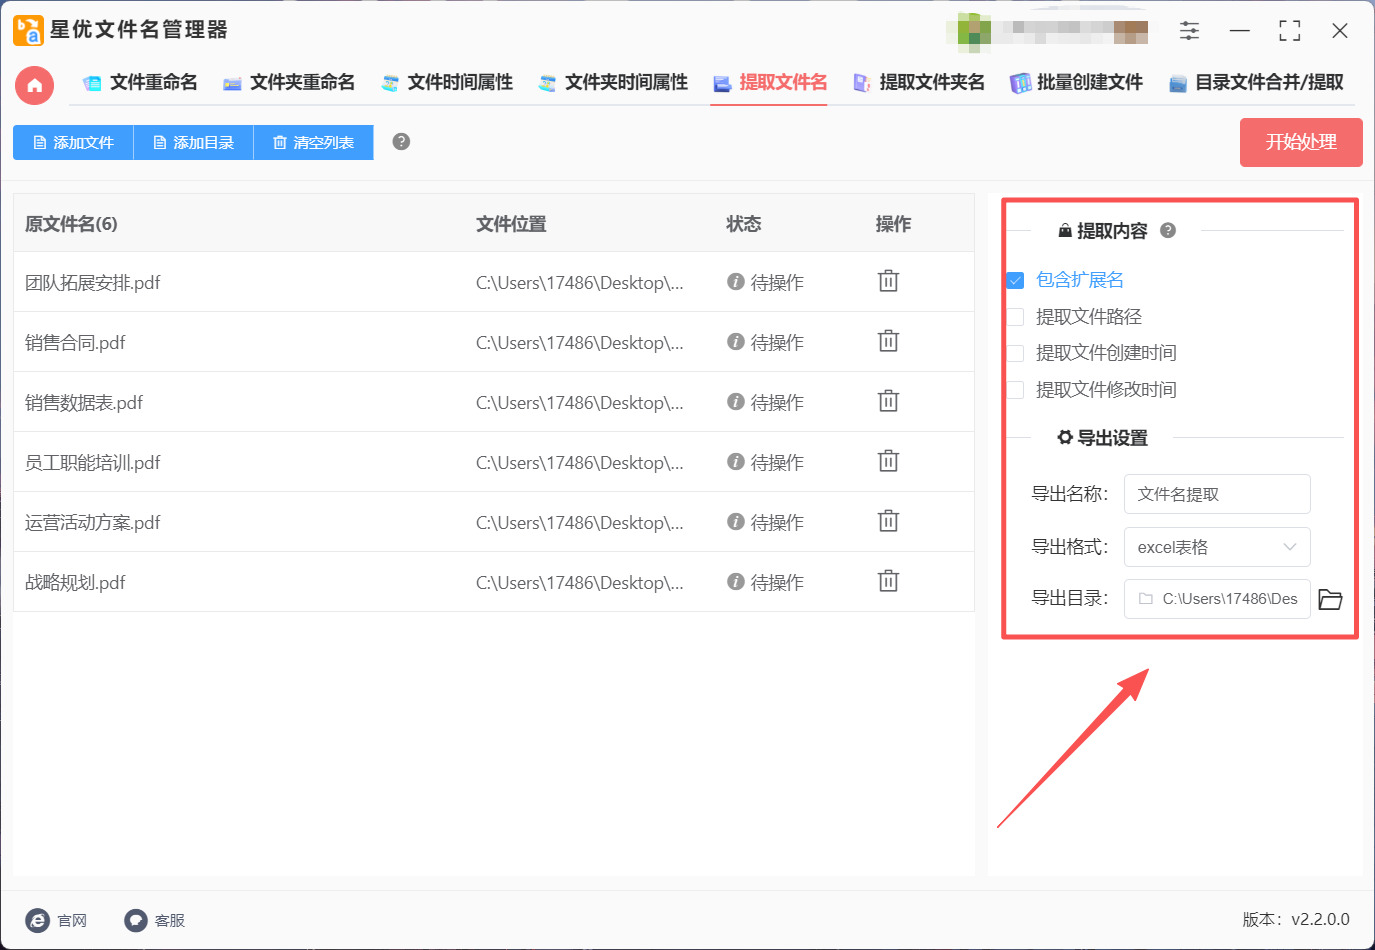
Task: Delete 销售合同.pdf using its trash icon
Action: click(888, 341)
